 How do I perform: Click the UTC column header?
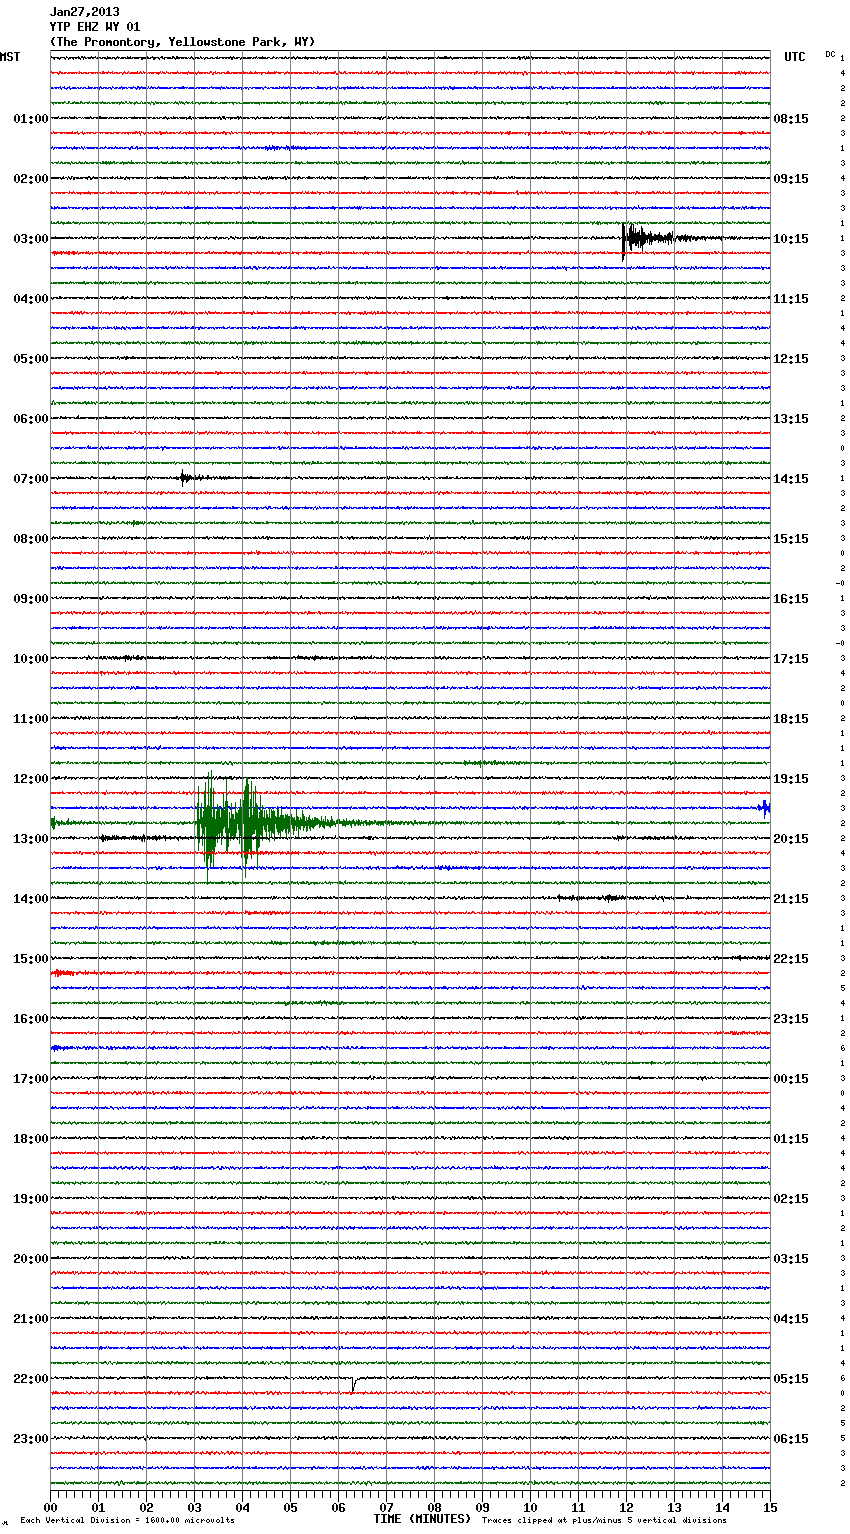coord(795,57)
